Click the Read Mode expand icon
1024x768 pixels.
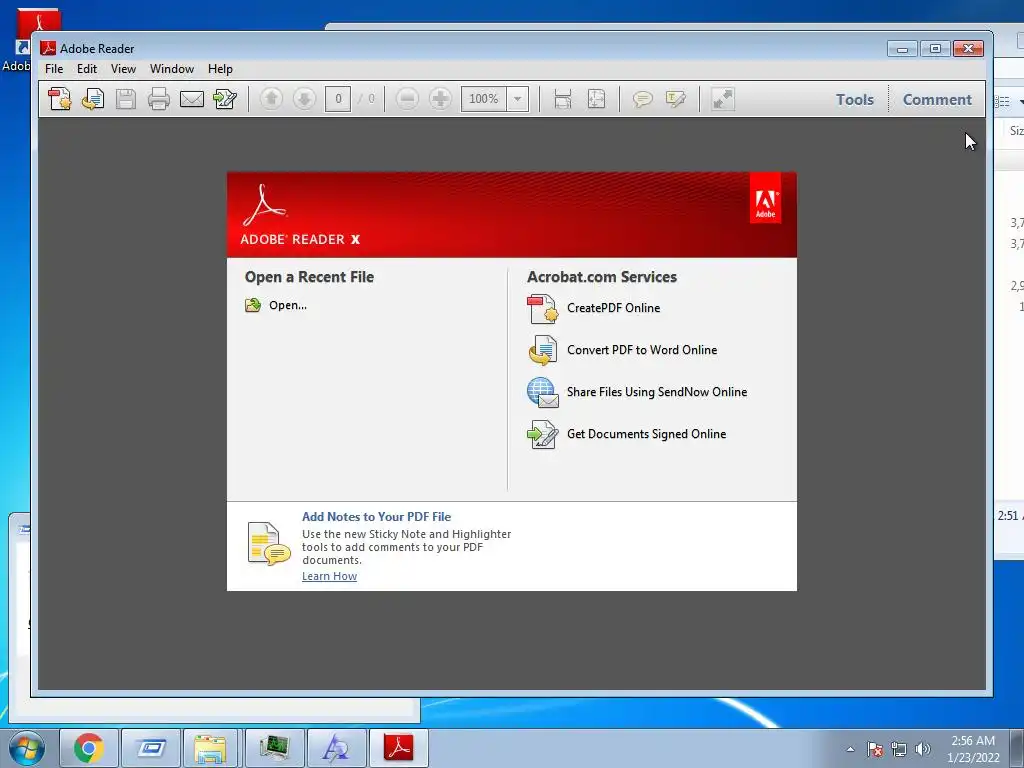(x=722, y=99)
